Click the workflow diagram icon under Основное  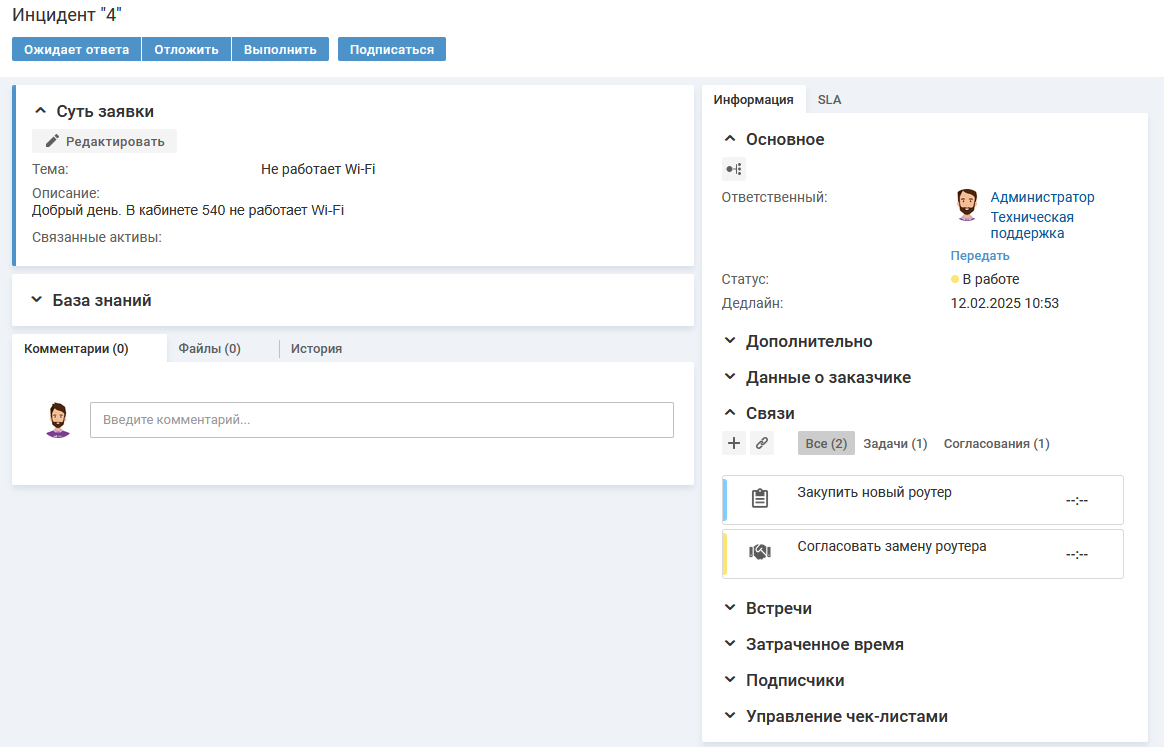pos(733,169)
